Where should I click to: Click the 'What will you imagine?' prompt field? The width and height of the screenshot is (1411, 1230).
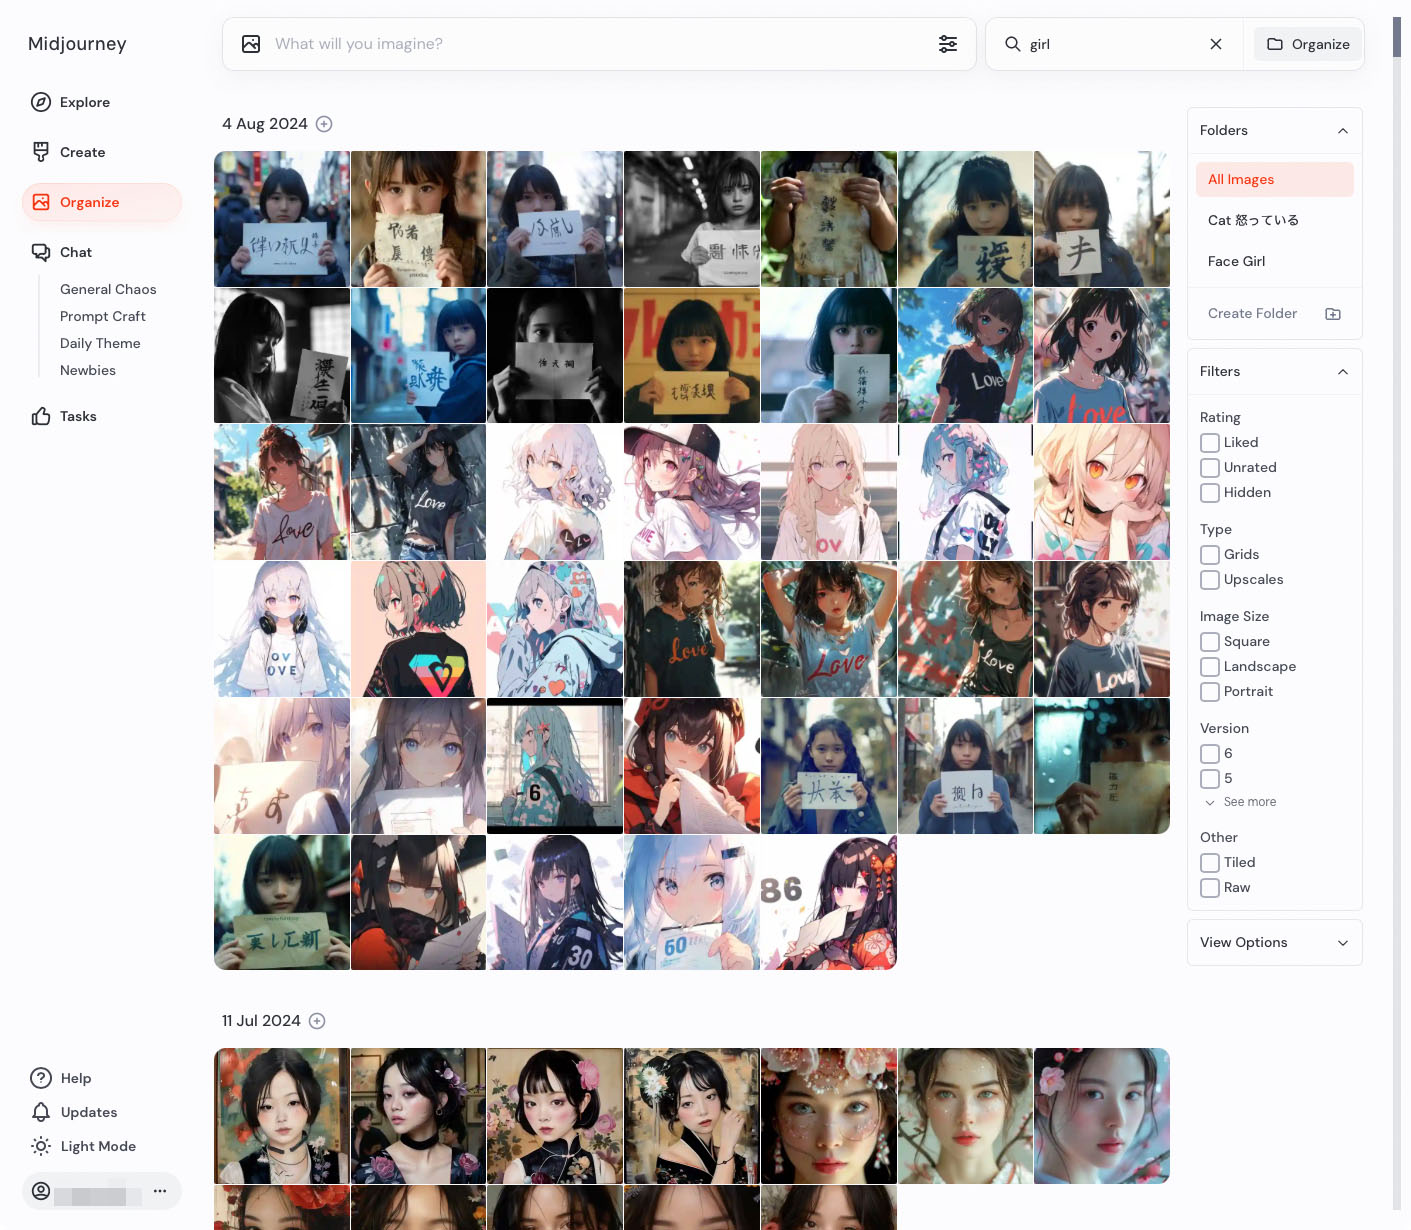pos(598,44)
